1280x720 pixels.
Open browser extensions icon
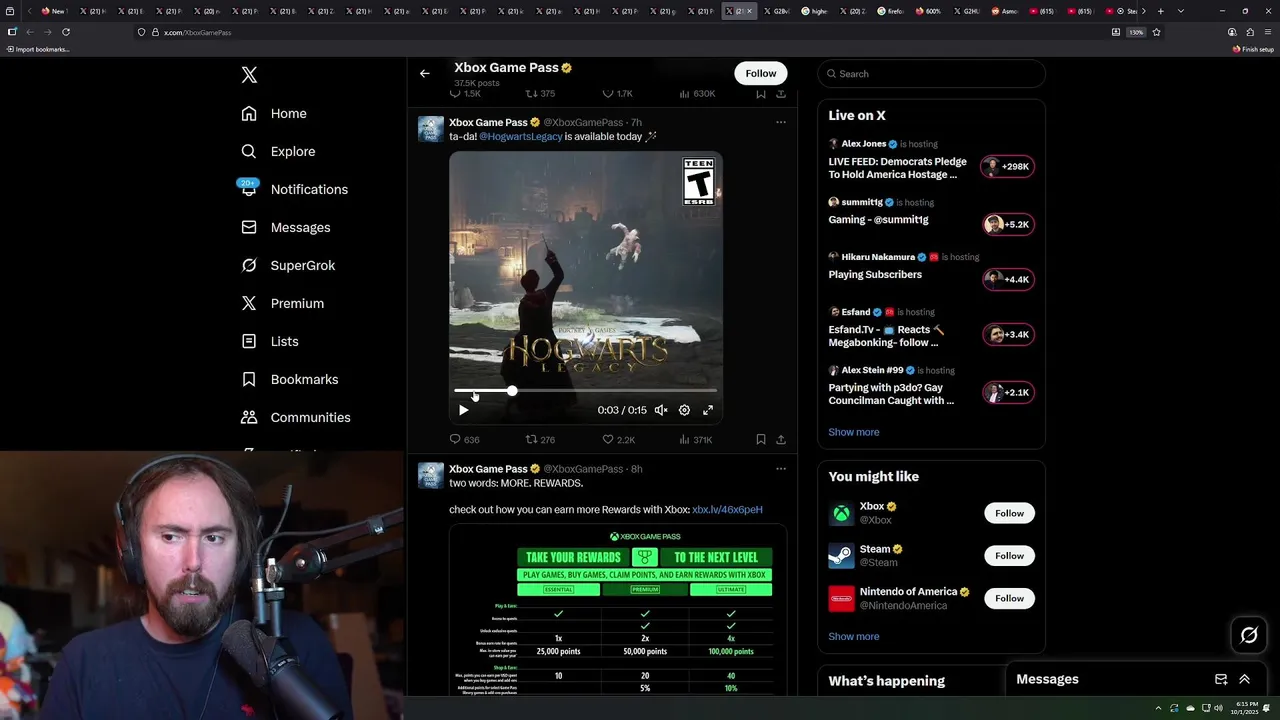click(1250, 32)
